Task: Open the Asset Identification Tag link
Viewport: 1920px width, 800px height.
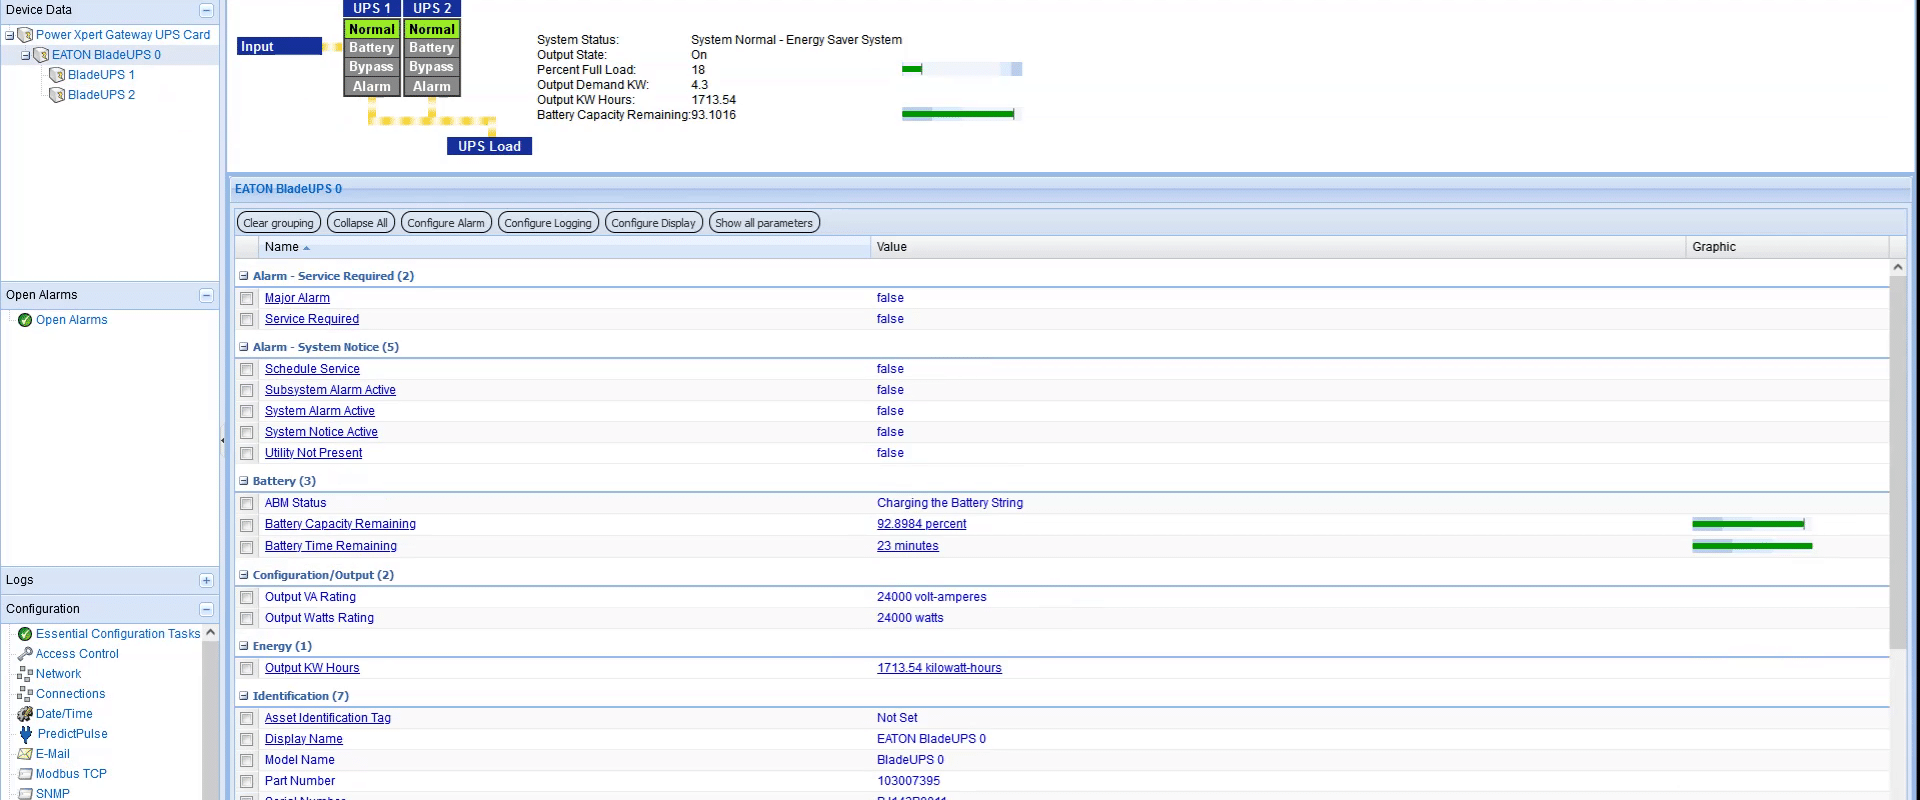Action: pos(328,718)
